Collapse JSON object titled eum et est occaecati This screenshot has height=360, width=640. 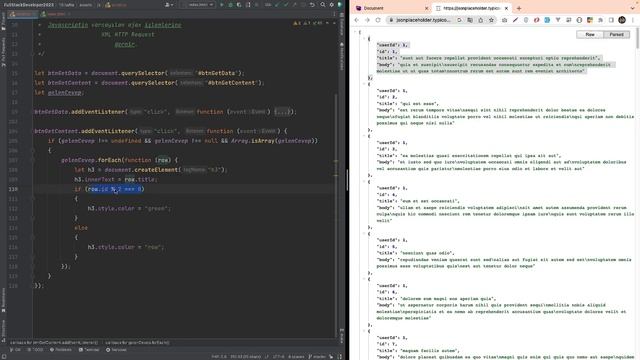[364, 182]
